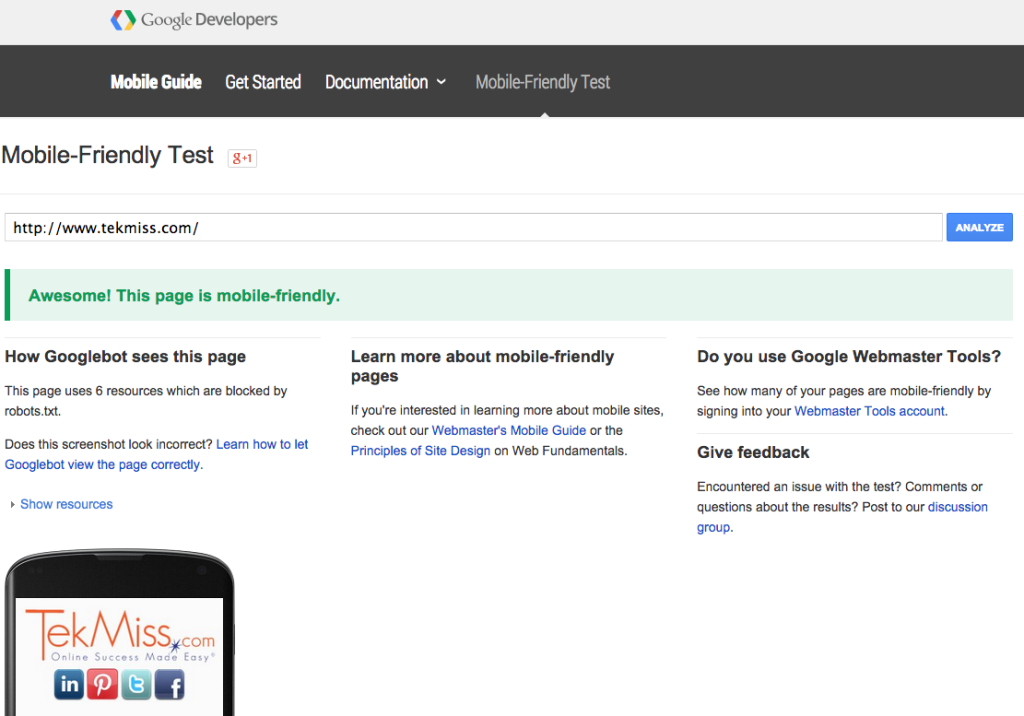This screenshot has height=716, width=1024.
Task: Open Facebook icon in phone preview
Action: tap(170, 685)
